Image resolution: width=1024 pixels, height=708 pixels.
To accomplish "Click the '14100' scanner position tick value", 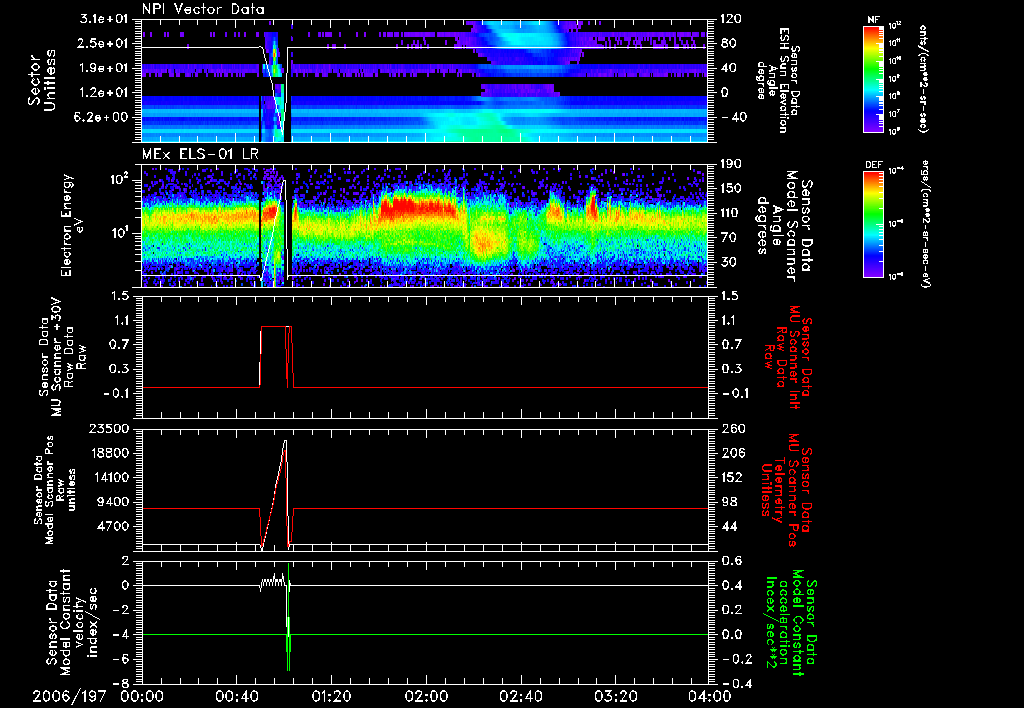I will click(x=109, y=477).
